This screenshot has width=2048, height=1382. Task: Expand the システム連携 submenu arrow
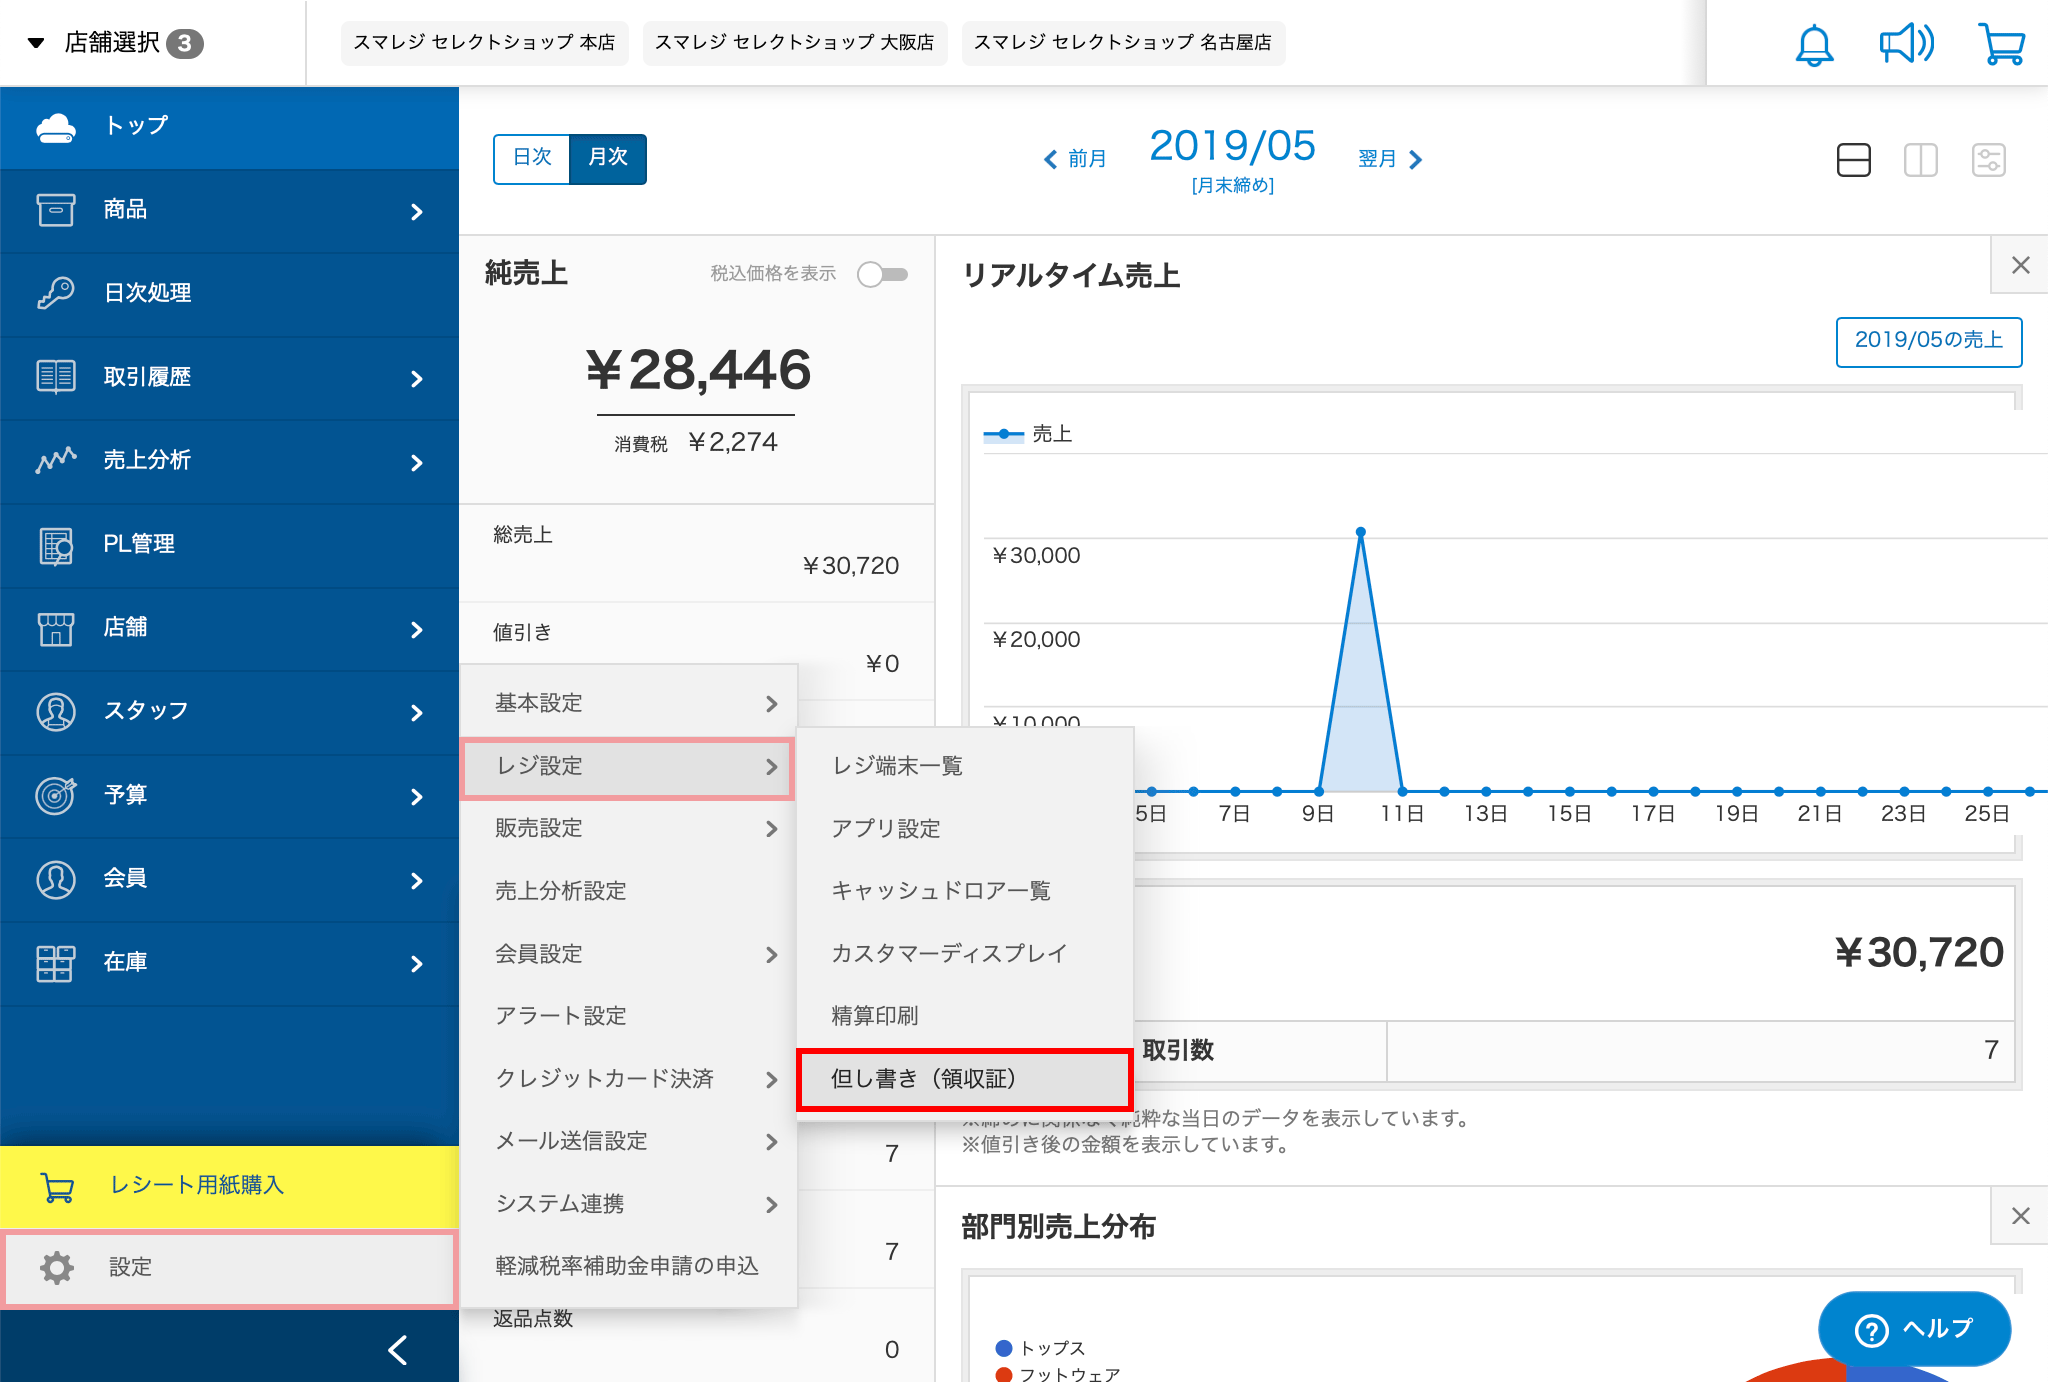point(771,1204)
